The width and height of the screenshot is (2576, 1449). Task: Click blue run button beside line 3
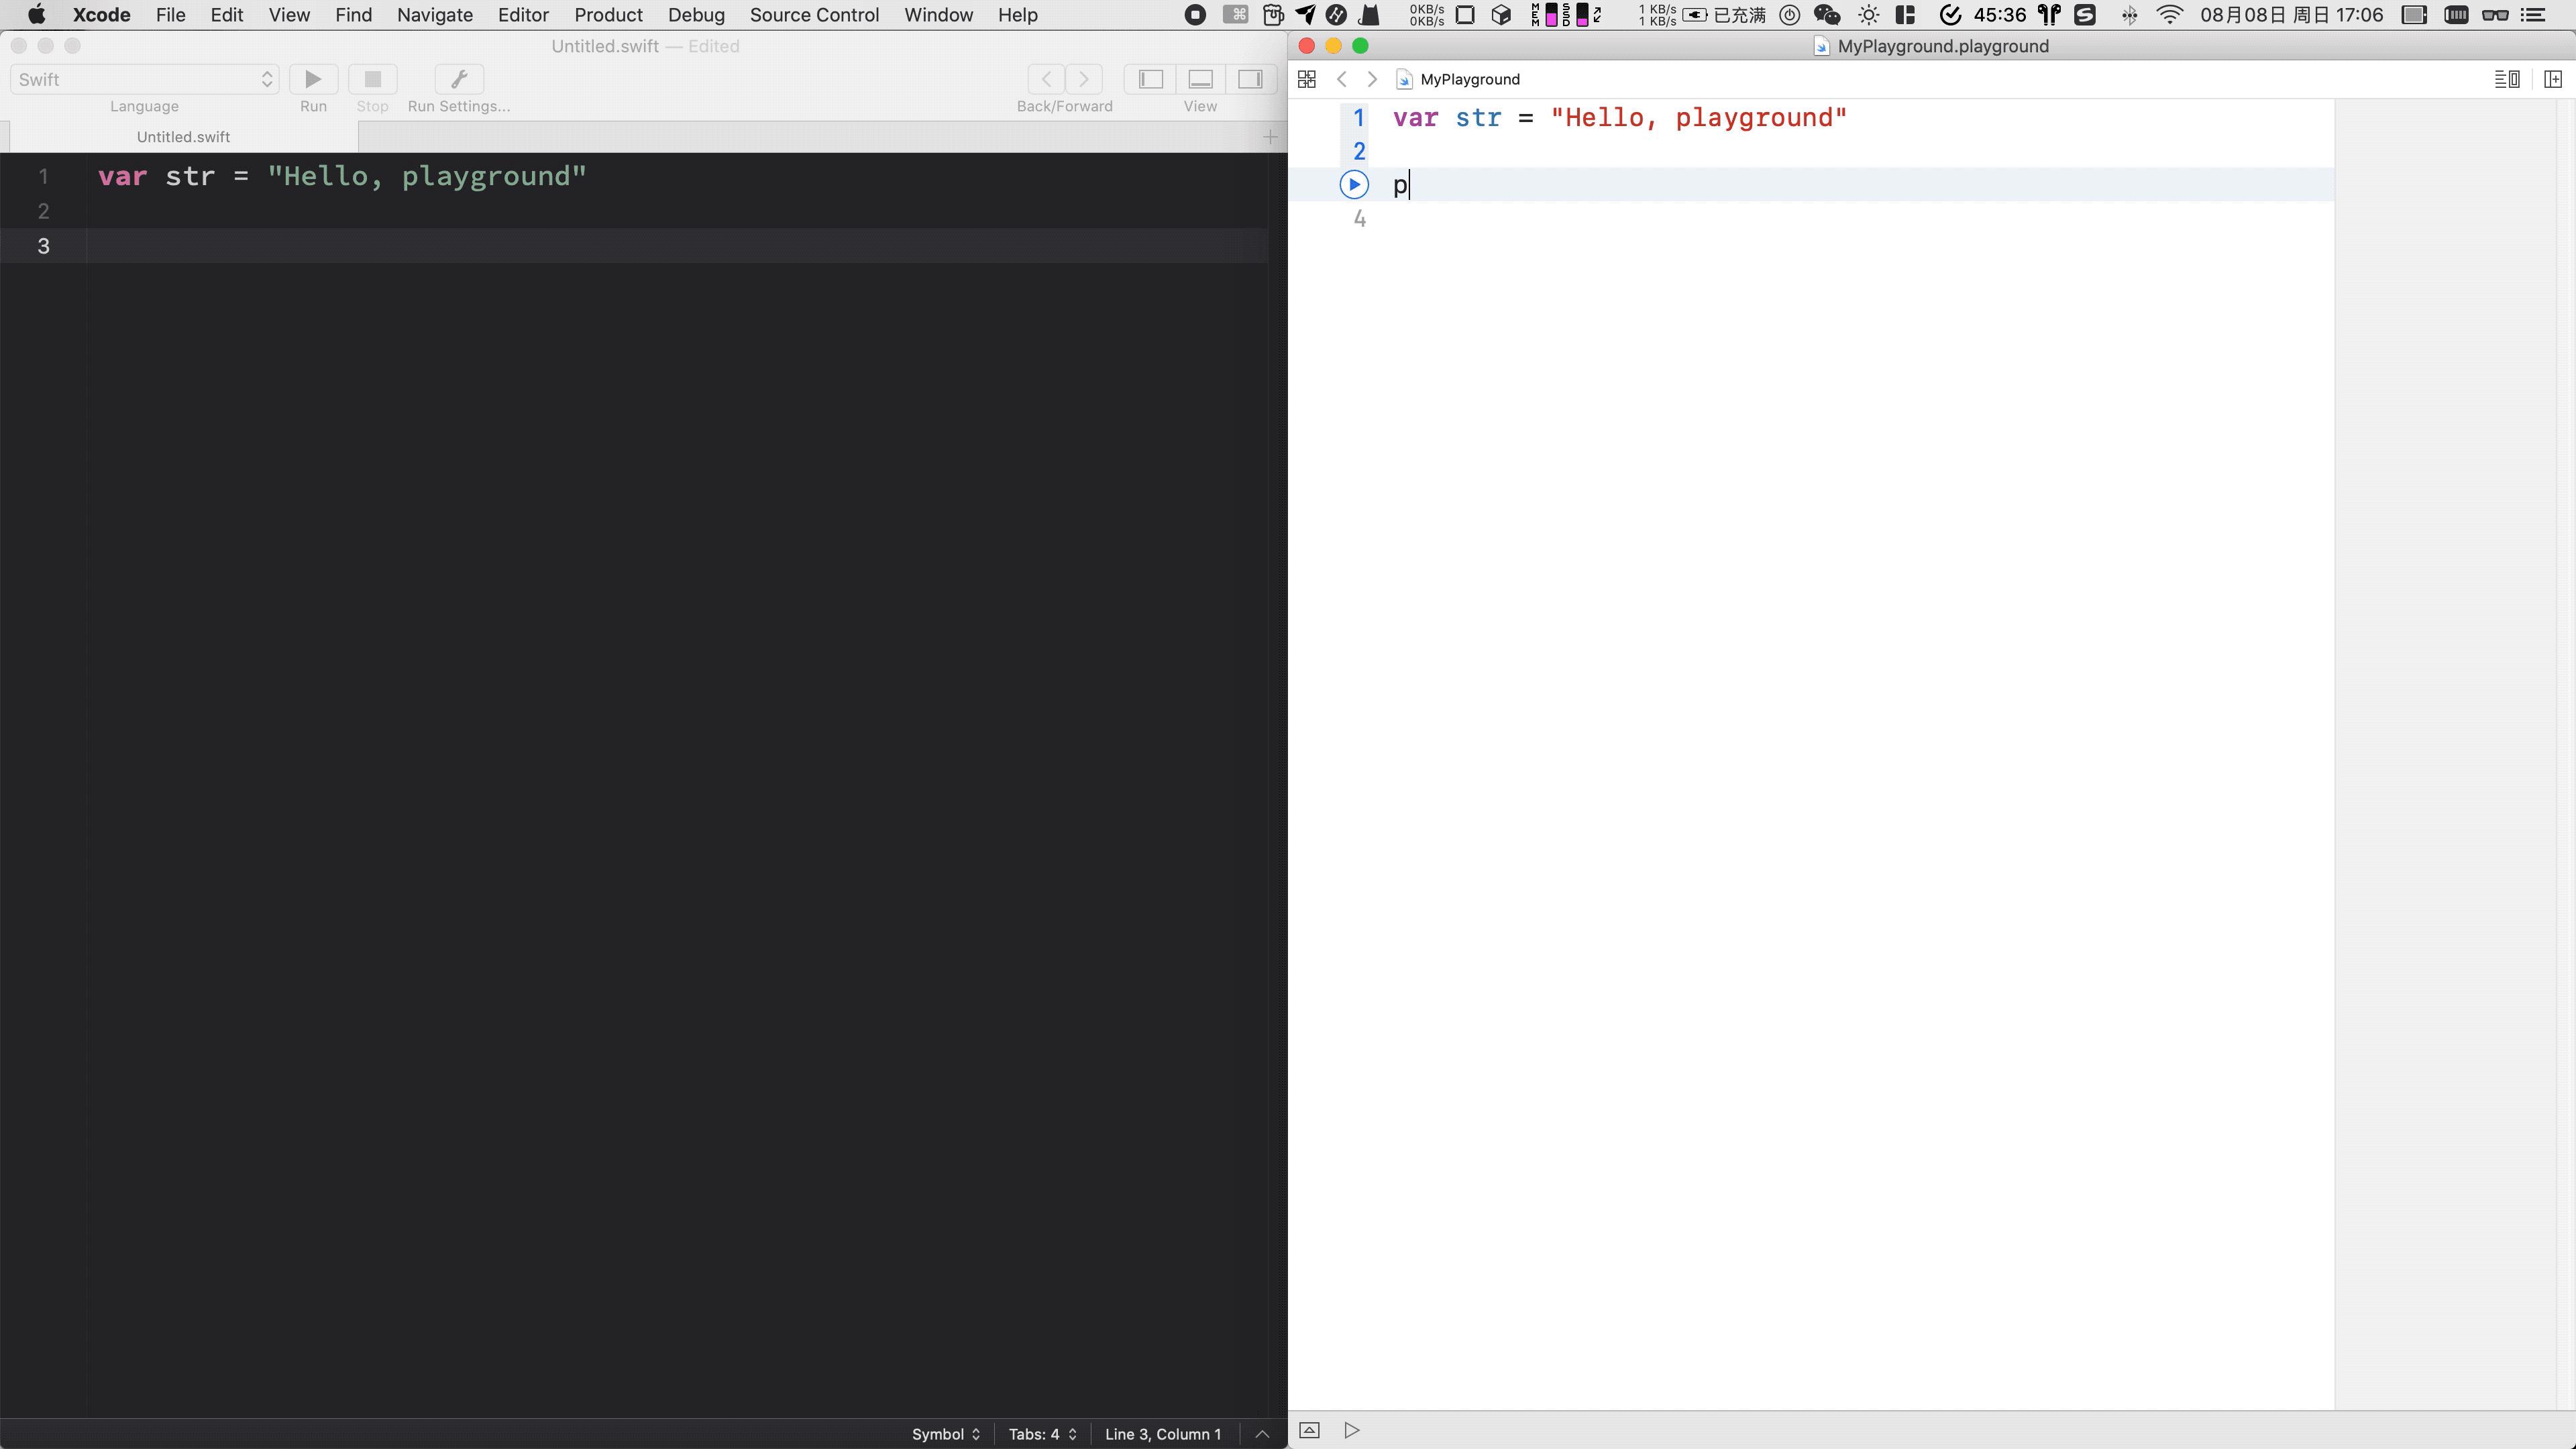click(x=1353, y=185)
